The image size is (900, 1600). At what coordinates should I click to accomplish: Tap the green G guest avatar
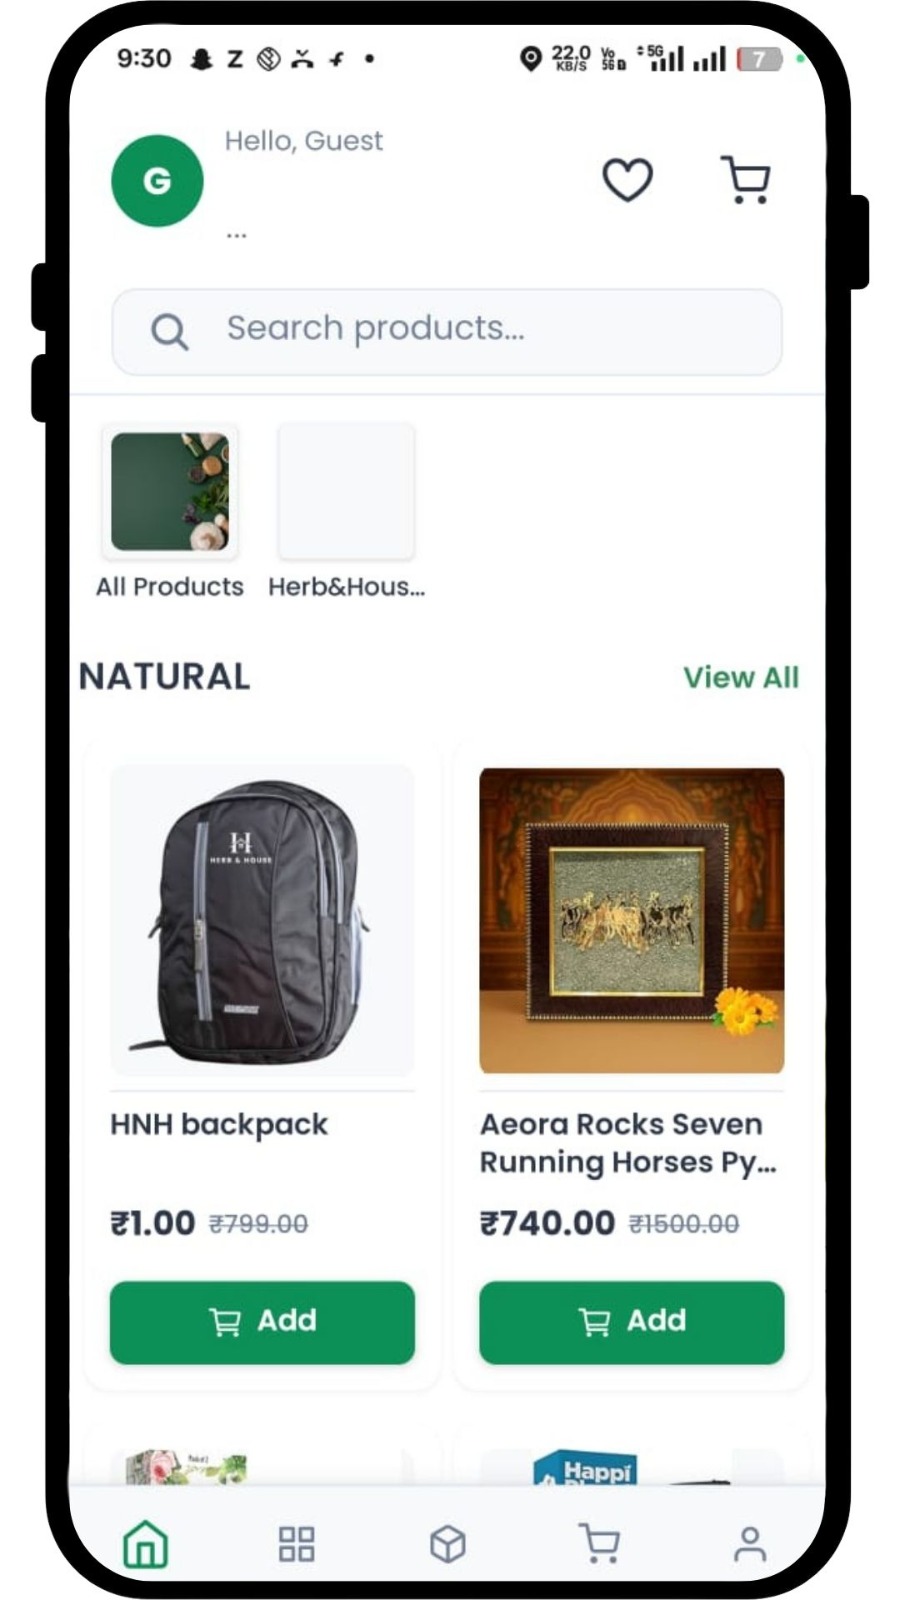pos(157,181)
